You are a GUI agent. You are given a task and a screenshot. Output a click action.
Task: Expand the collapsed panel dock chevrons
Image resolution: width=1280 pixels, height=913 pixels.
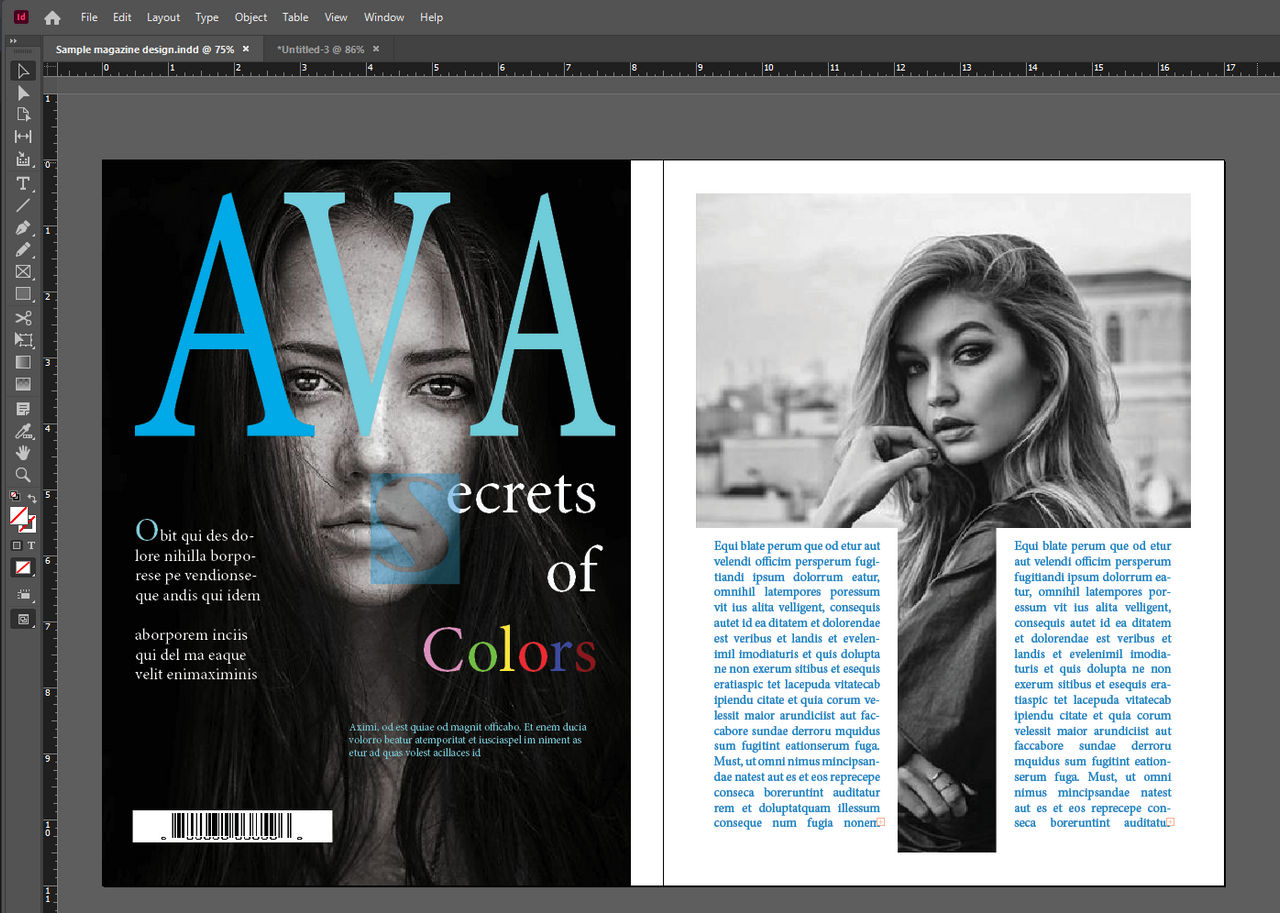point(12,41)
